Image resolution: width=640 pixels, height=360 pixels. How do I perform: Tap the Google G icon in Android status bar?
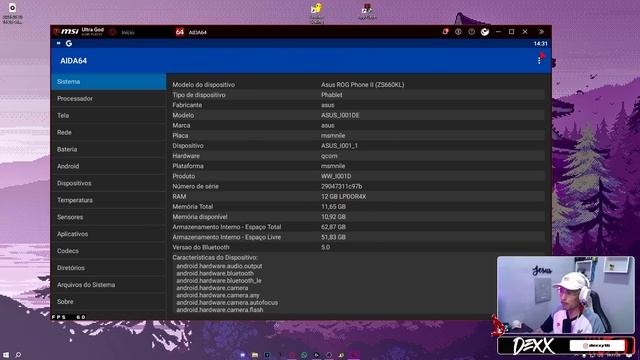[x=69, y=43]
